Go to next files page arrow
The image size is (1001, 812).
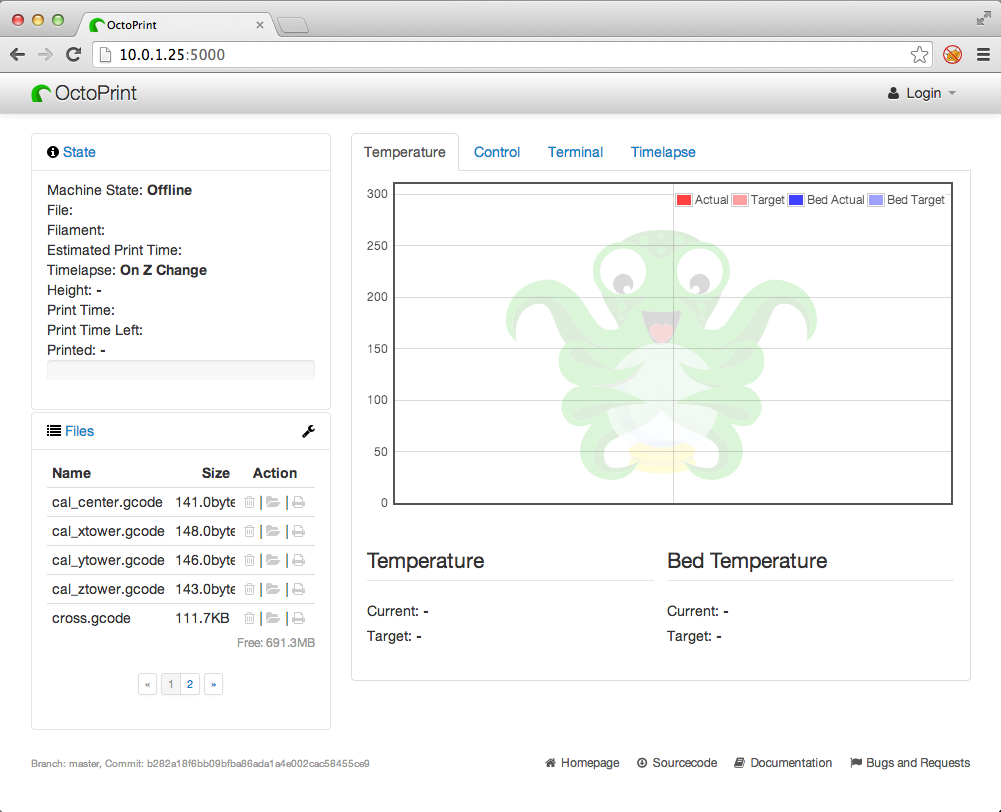click(x=213, y=684)
